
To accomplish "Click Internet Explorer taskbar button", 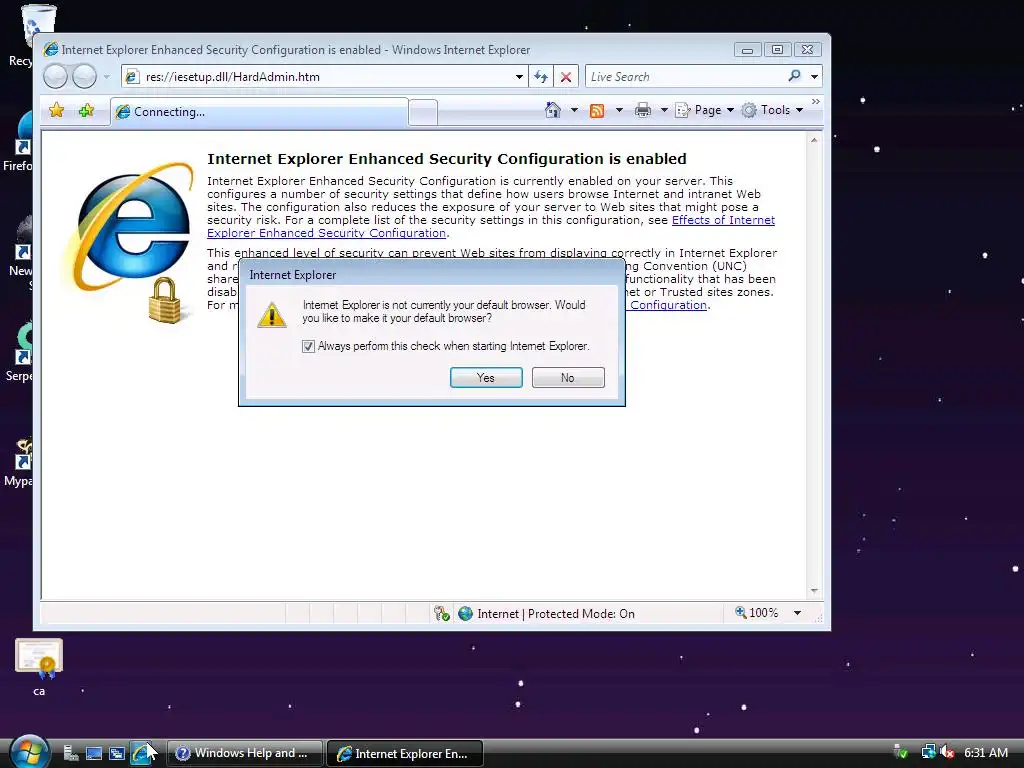I will tap(405, 753).
